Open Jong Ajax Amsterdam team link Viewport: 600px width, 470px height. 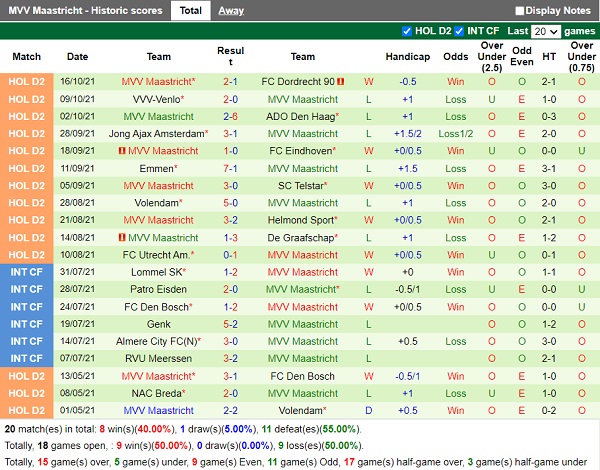(x=158, y=134)
